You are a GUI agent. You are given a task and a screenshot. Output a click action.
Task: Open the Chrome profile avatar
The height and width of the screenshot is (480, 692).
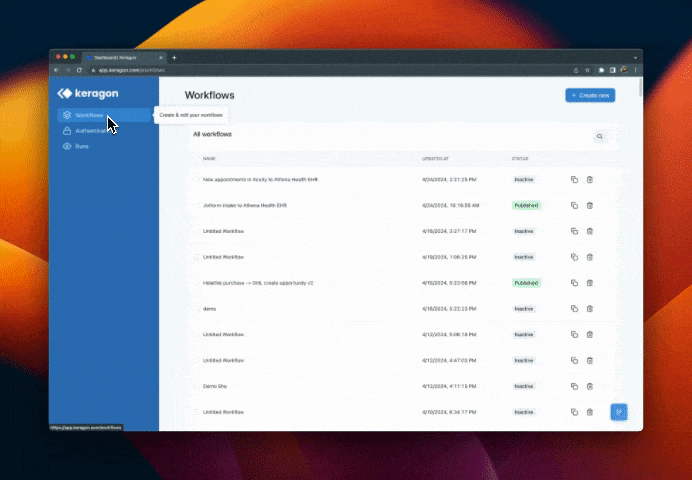[x=624, y=70]
